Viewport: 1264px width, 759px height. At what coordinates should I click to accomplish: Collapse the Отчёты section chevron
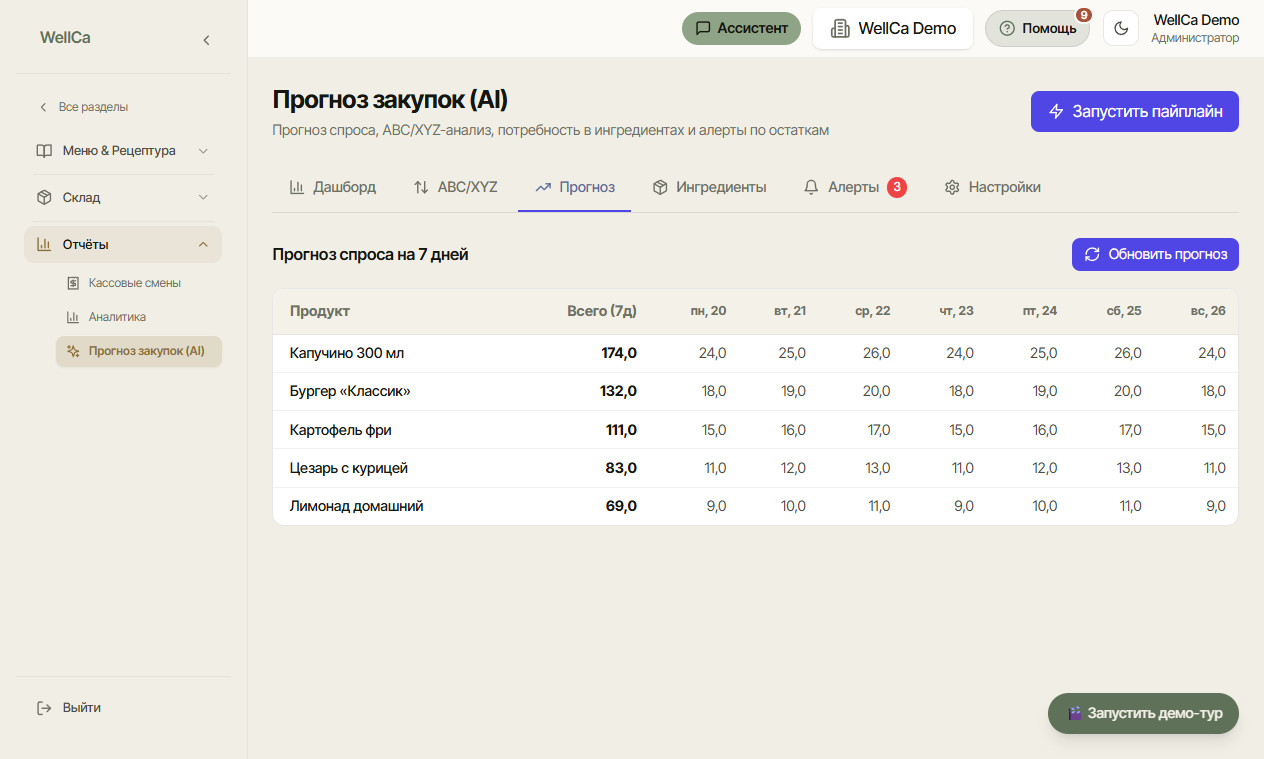(x=203, y=244)
